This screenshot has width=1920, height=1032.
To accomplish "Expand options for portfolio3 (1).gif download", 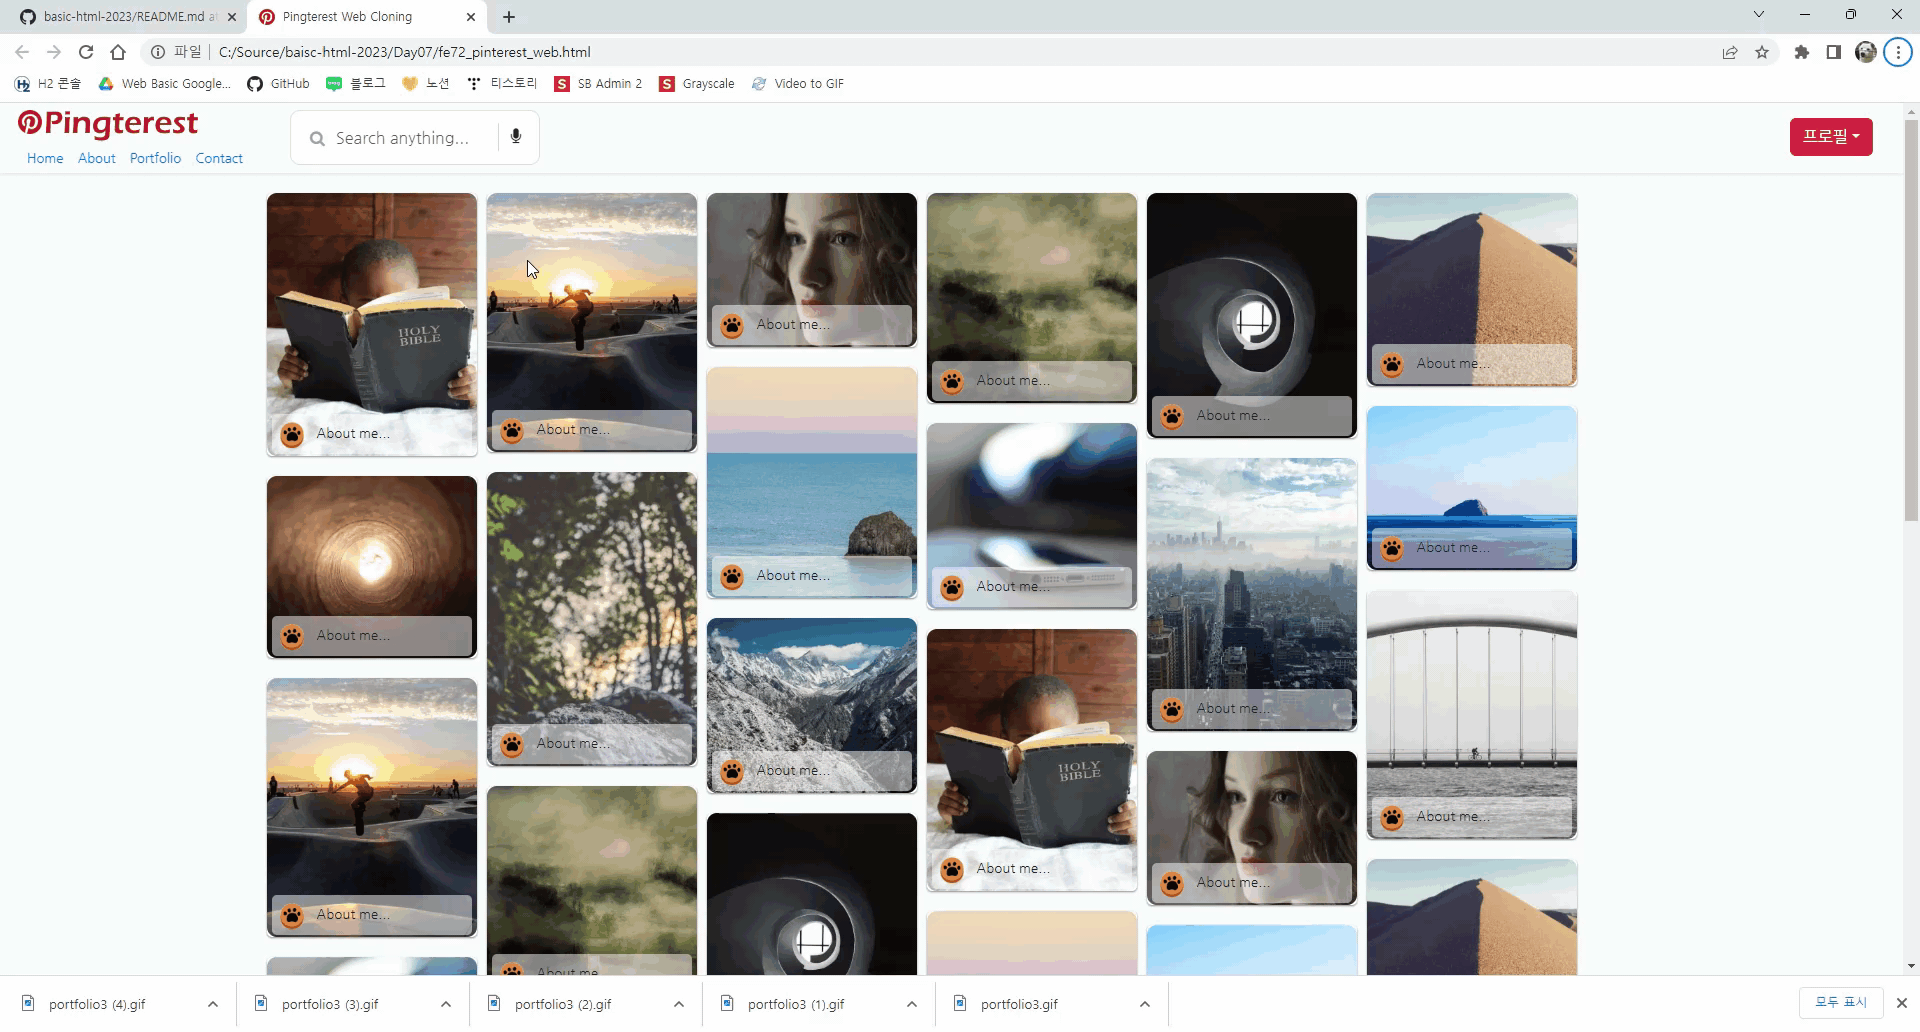I will (x=912, y=1004).
